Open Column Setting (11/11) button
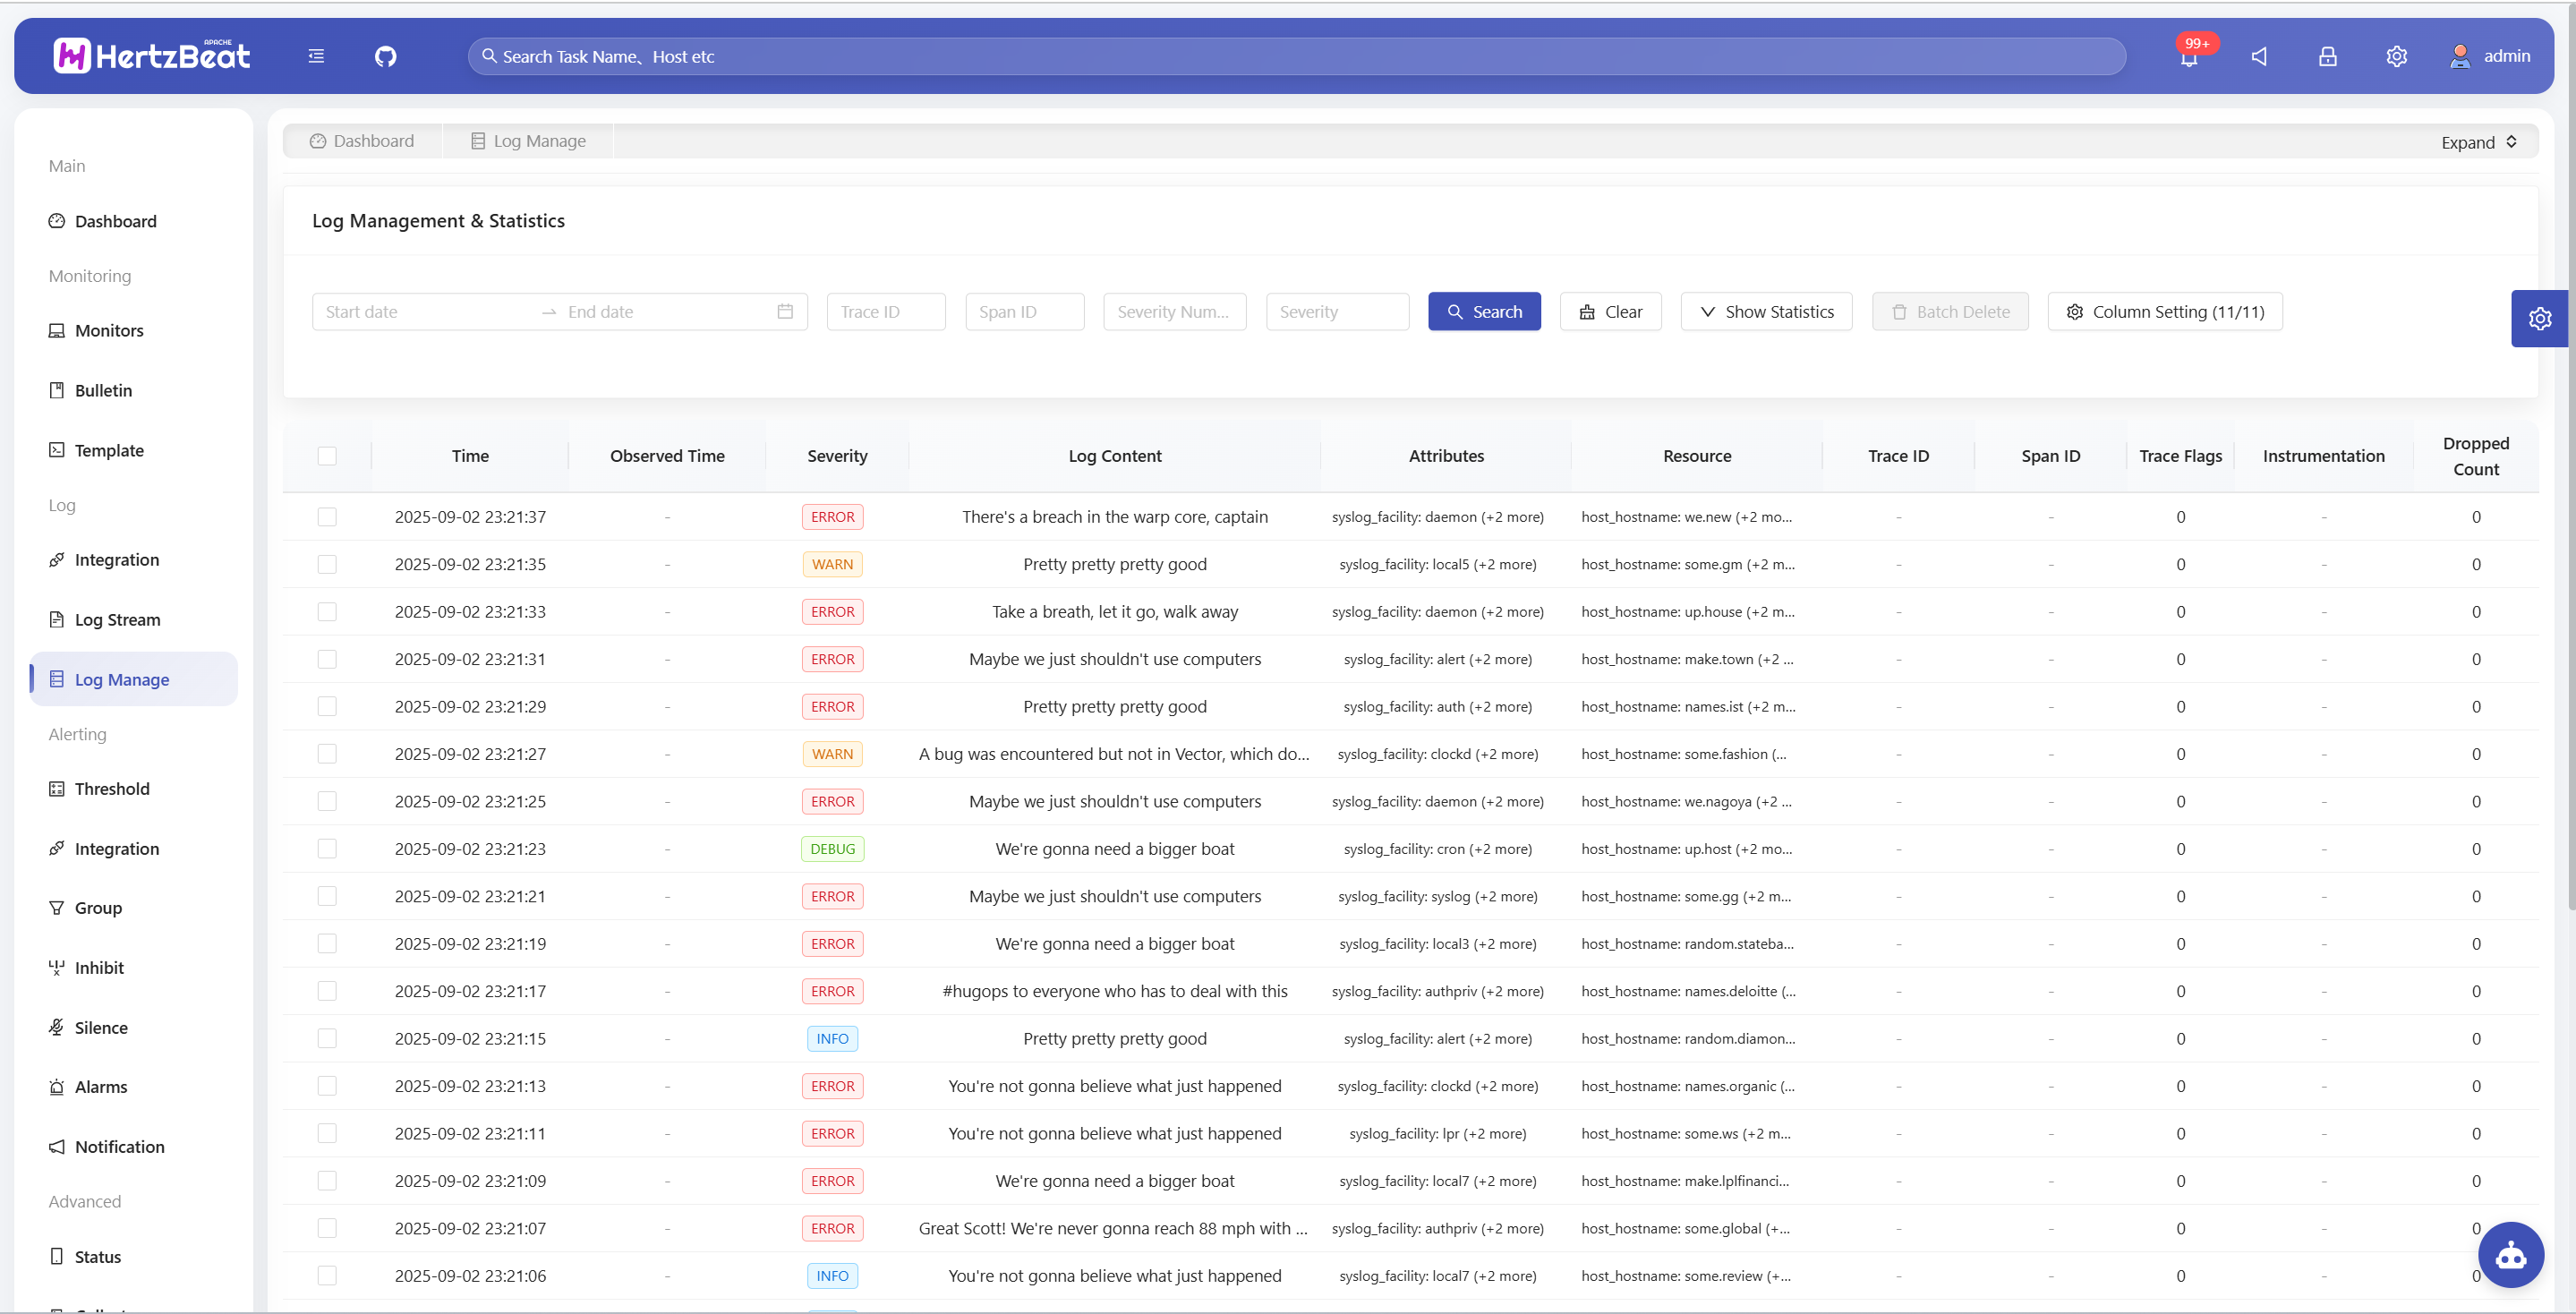Screen dimensions: 2576x1314 (2164, 312)
